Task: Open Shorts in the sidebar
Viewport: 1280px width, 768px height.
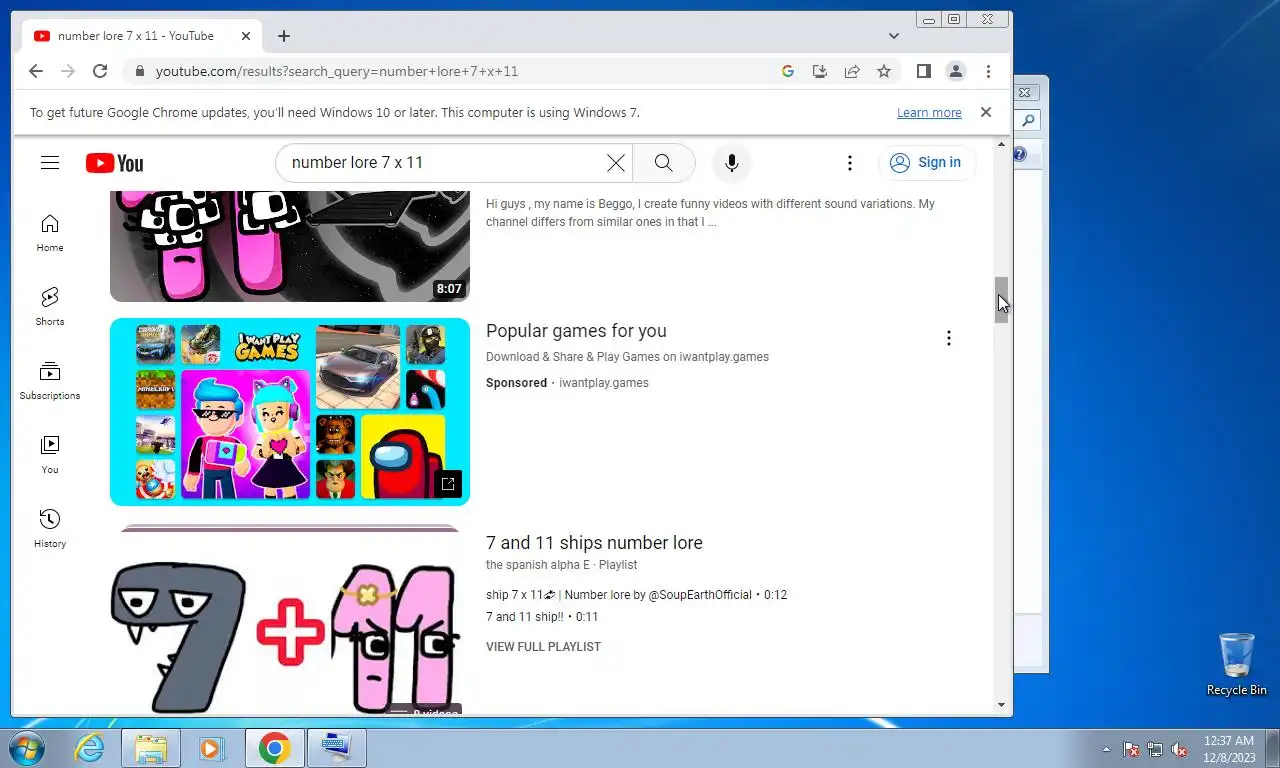Action: pos(50,307)
